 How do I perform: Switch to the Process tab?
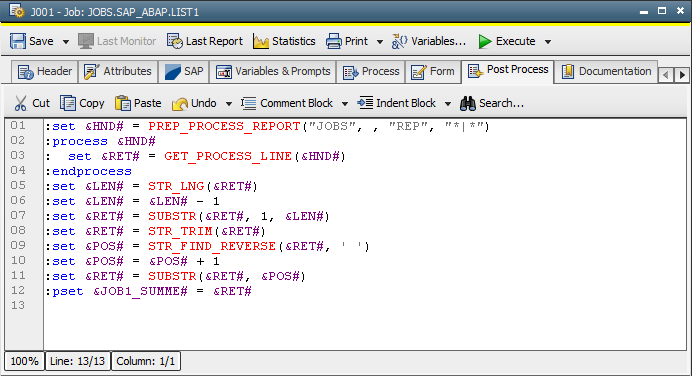(371, 71)
